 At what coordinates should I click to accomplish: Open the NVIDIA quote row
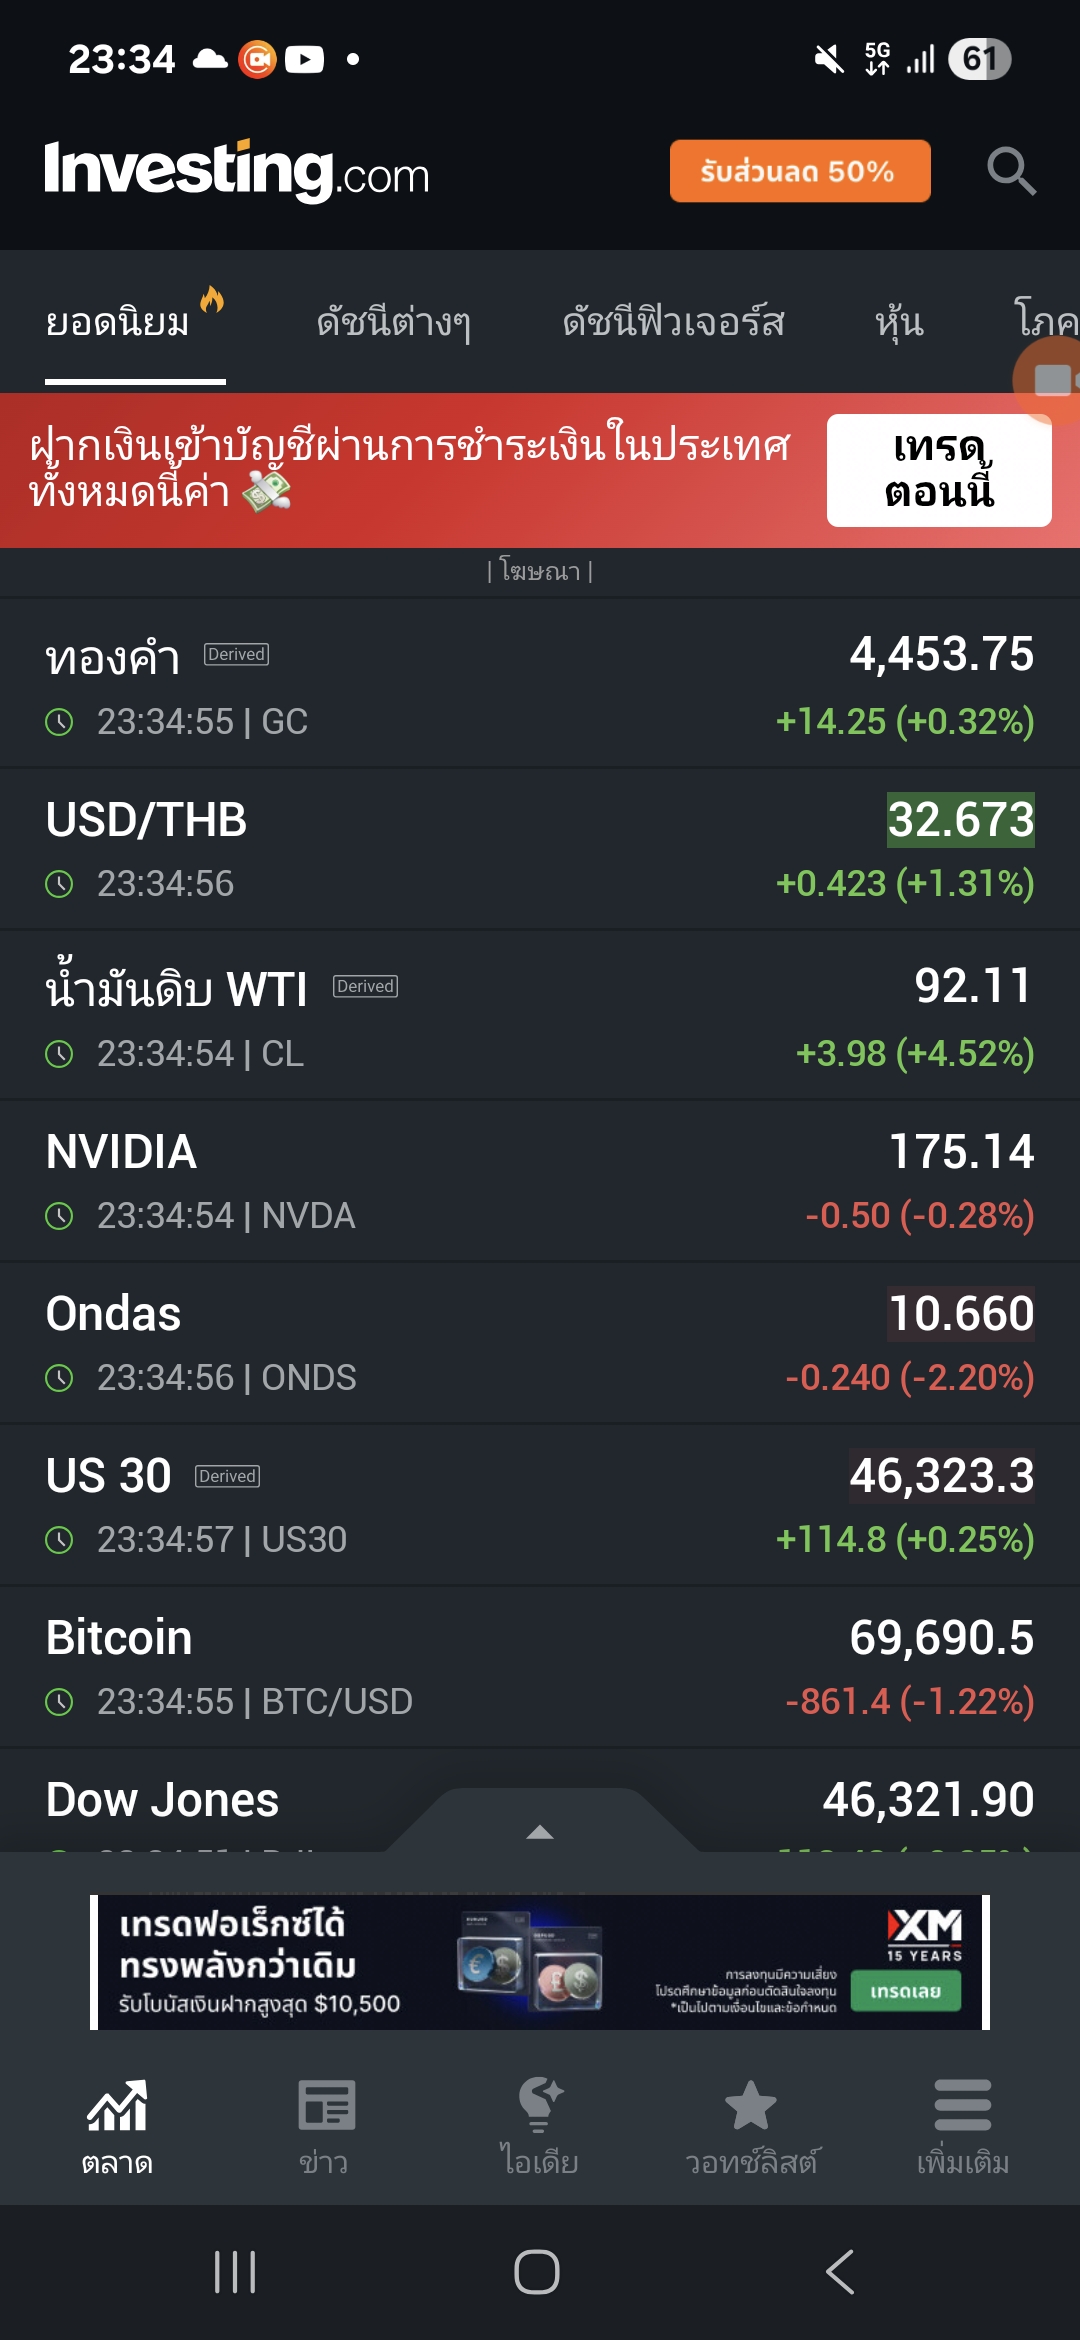click(540, 1181)
